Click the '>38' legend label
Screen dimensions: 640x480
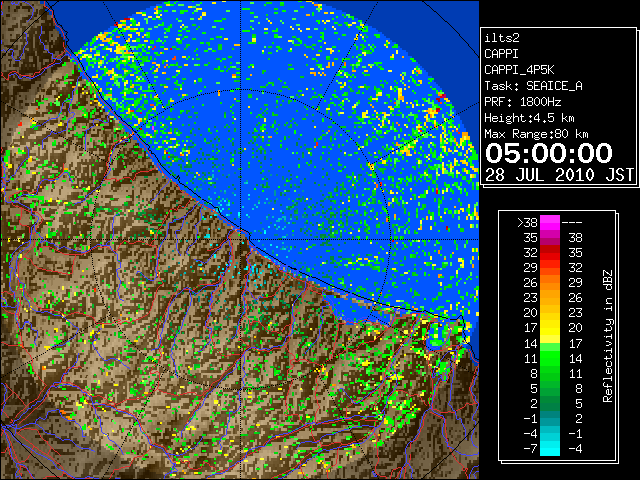click(x=527, y=223)
